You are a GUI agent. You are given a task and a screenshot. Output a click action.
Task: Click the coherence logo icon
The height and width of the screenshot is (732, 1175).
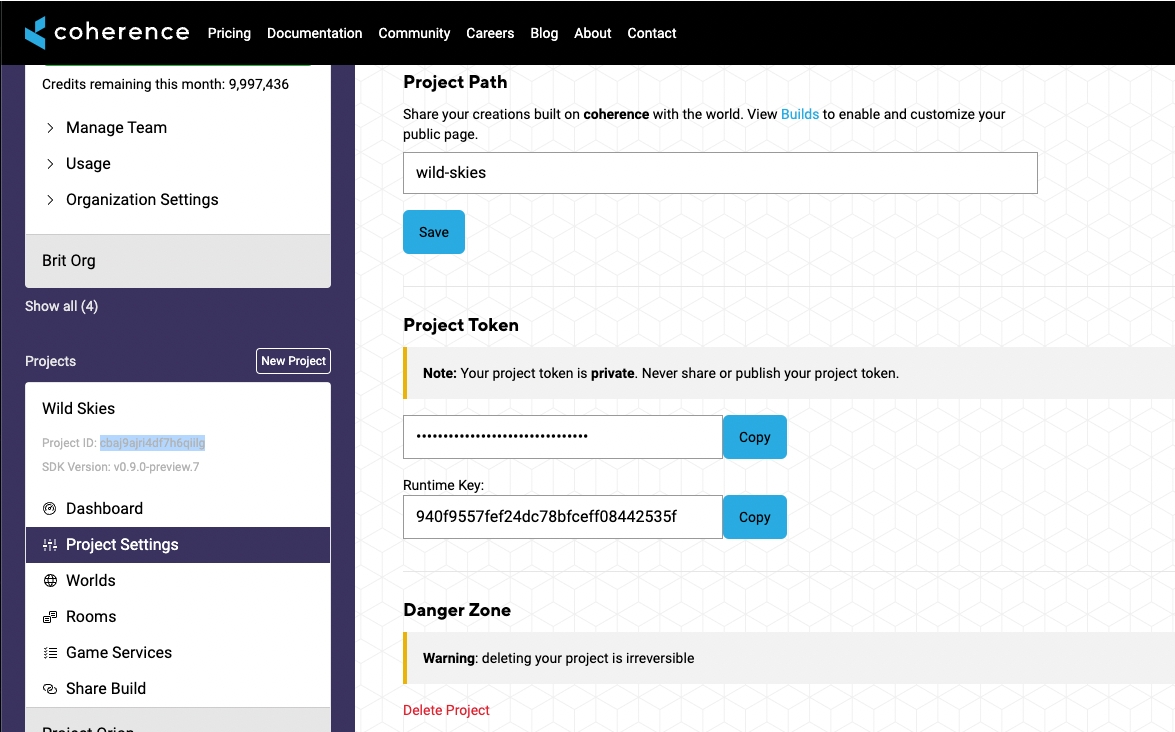(36, 32)
